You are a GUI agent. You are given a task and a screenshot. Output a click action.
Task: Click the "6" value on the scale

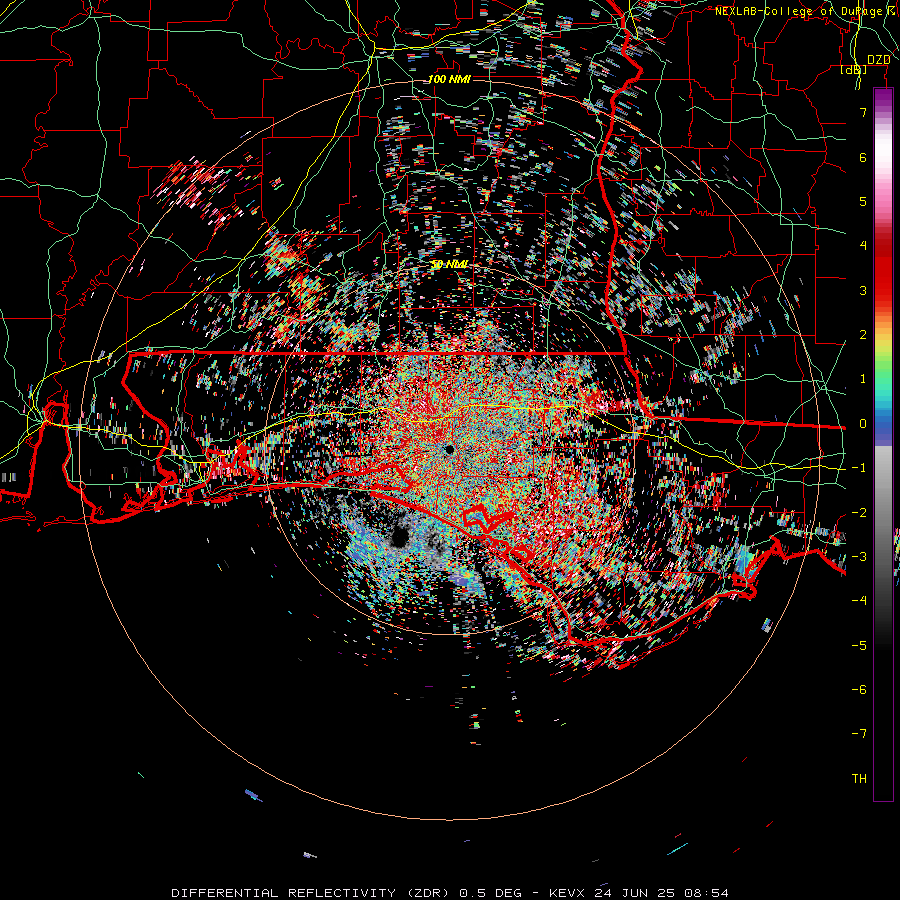point(863,157)
